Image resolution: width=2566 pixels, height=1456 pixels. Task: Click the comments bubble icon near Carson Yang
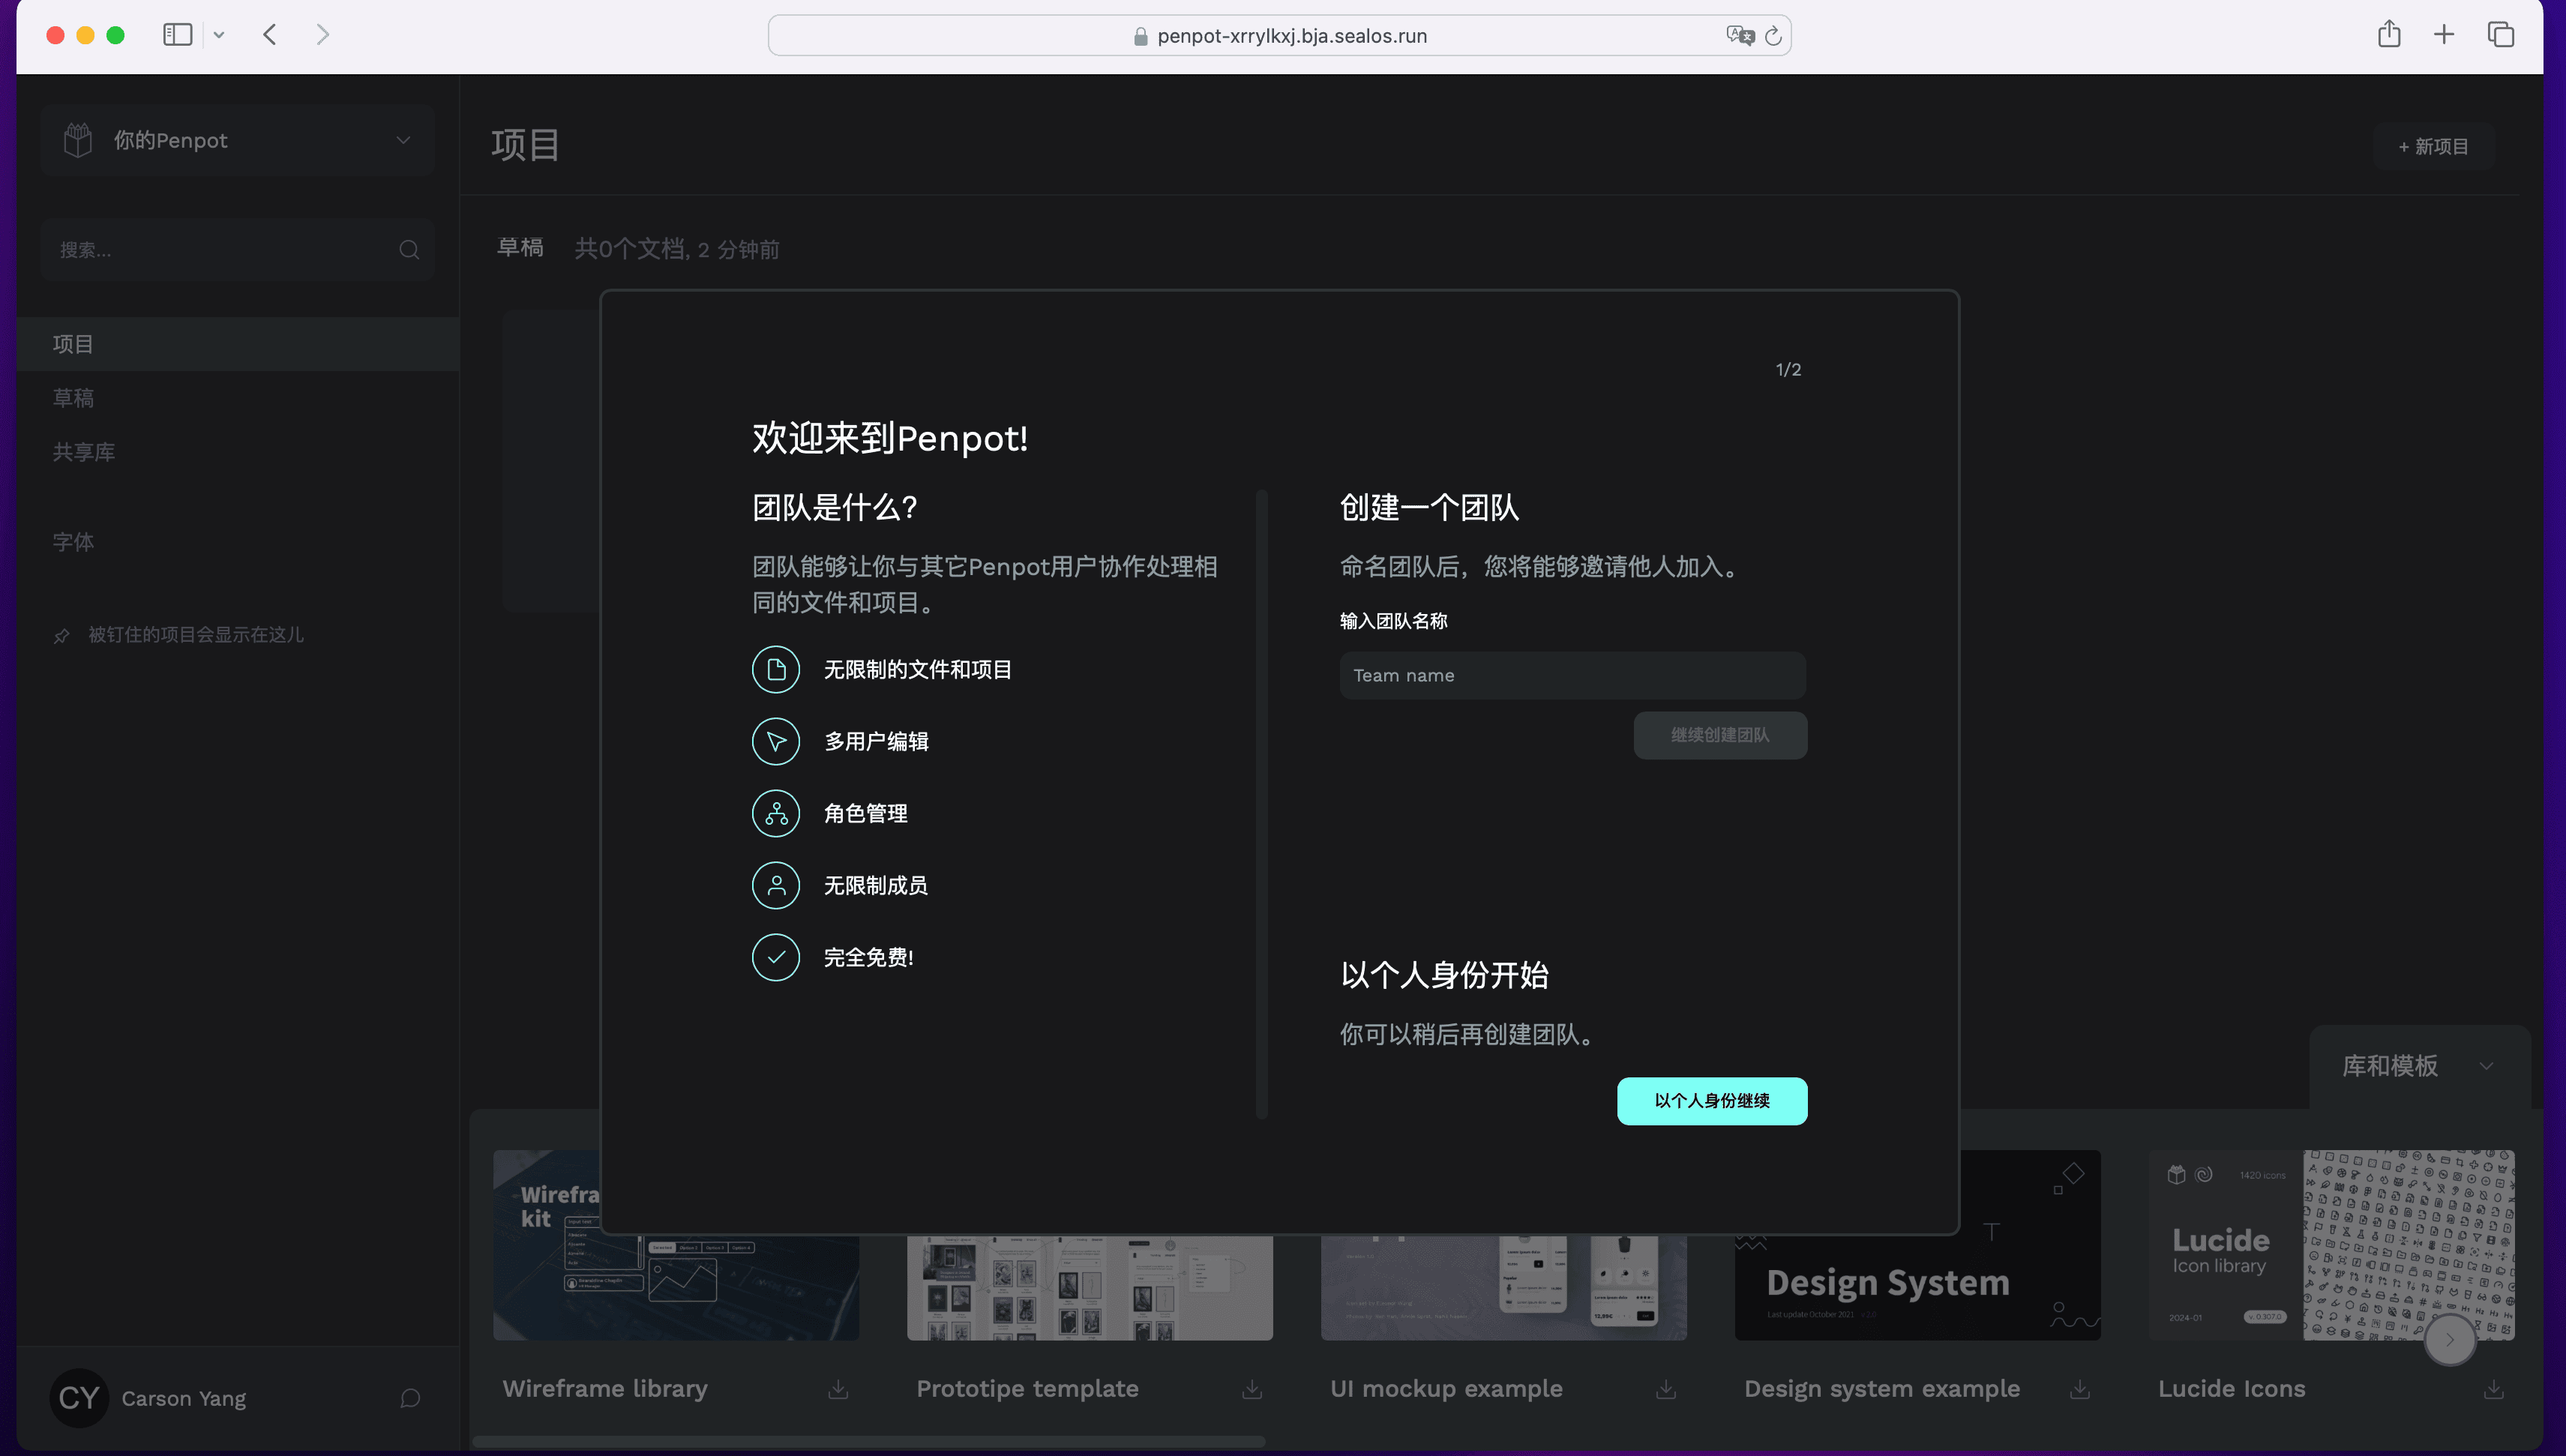[410, 1398]
